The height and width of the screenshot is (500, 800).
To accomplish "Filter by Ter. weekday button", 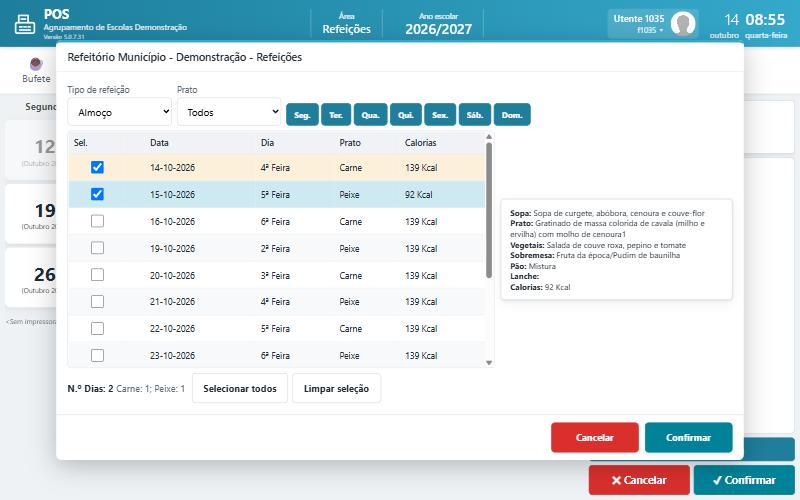I will coord(336,114).
